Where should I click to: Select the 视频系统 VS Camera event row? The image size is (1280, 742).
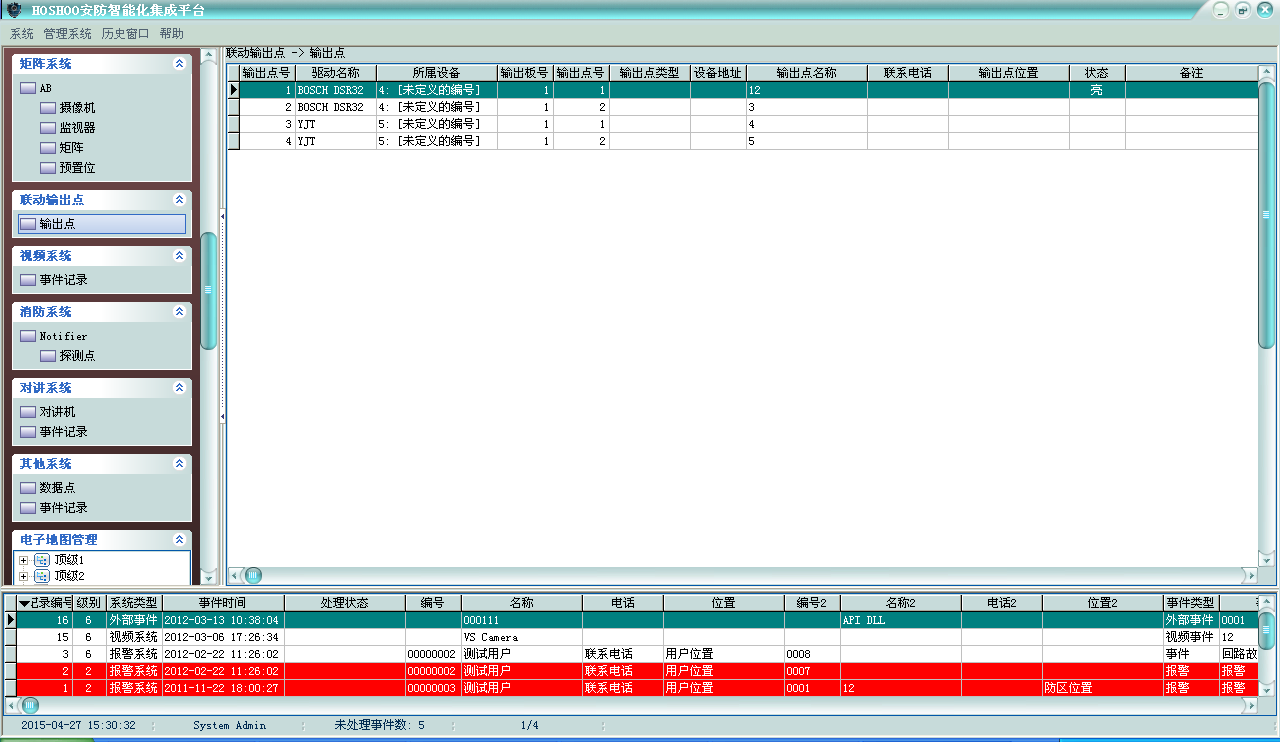pos(500,637)
